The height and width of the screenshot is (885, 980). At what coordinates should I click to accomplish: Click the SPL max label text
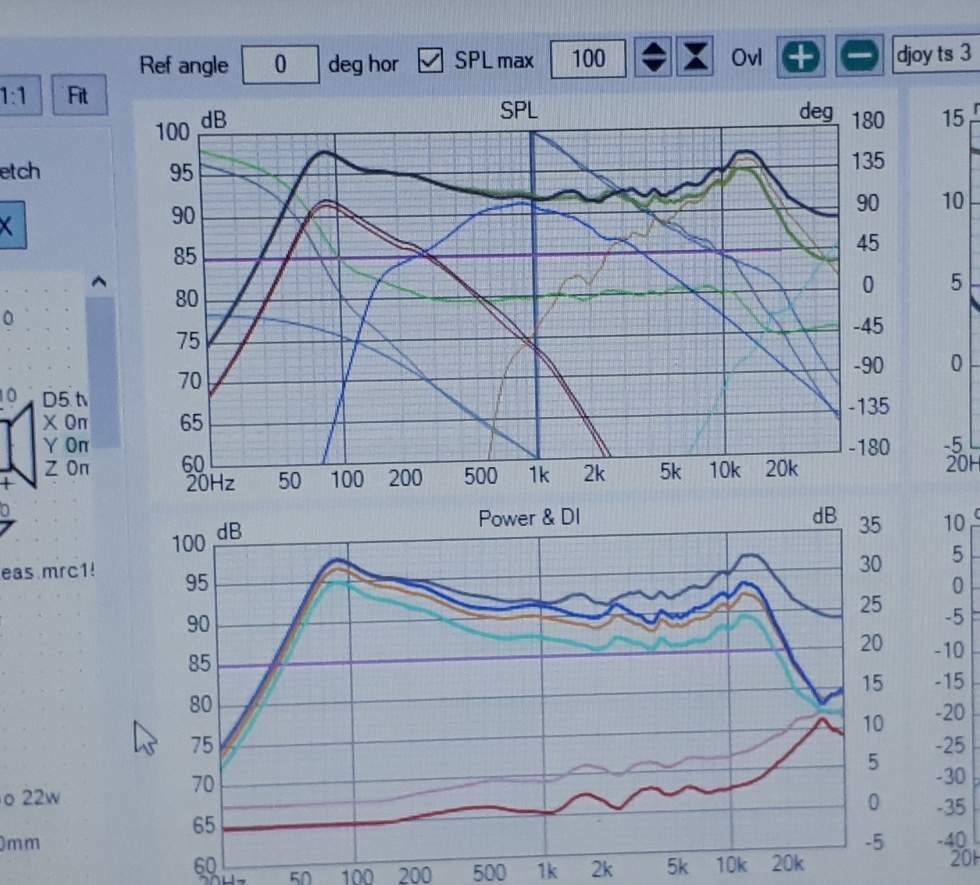click(x=494, y=60)
